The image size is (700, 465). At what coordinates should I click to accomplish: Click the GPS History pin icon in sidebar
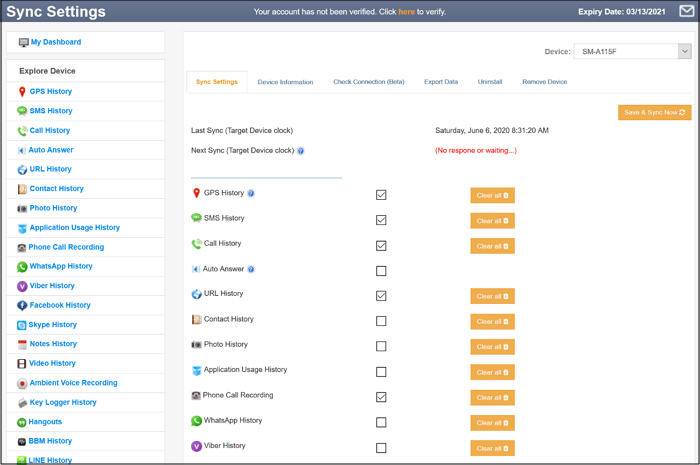click(22, 92)
